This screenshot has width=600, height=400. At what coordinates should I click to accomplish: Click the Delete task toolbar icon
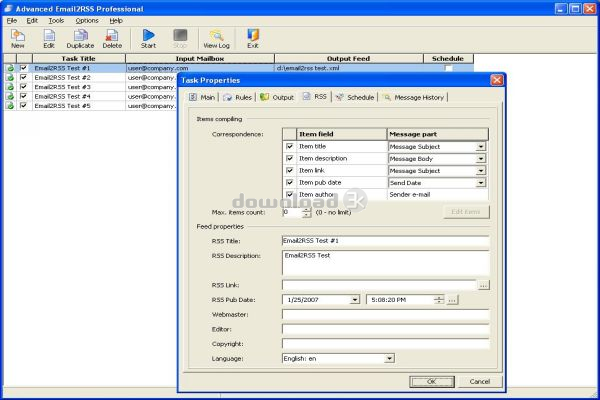[x=112, y=39]
